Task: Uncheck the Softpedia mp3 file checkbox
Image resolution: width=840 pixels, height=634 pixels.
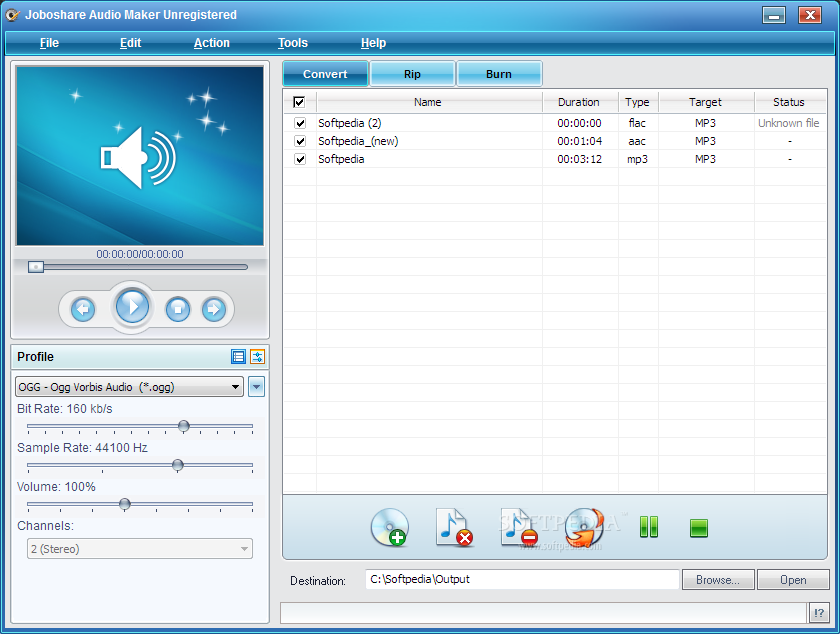Action: [x=300, y=159]
